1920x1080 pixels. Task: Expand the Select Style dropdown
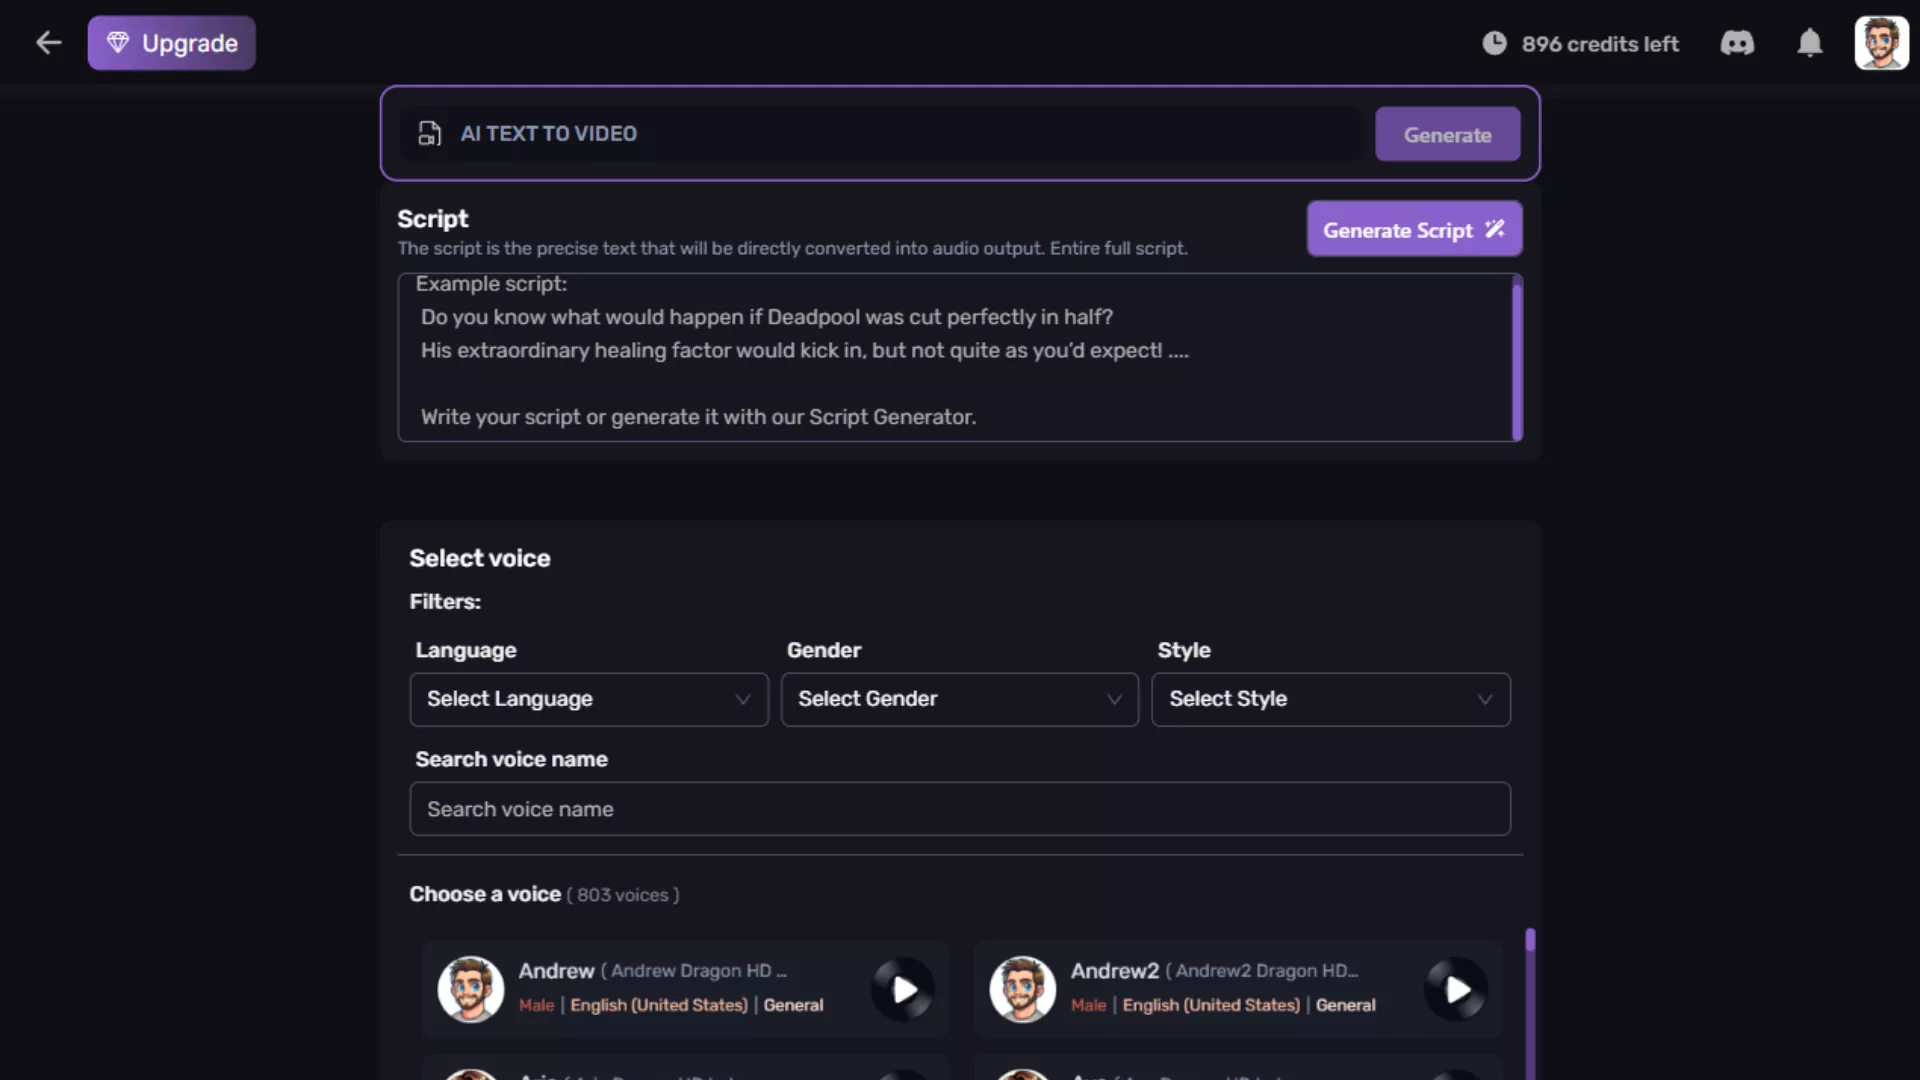(x=1330, y=699)
